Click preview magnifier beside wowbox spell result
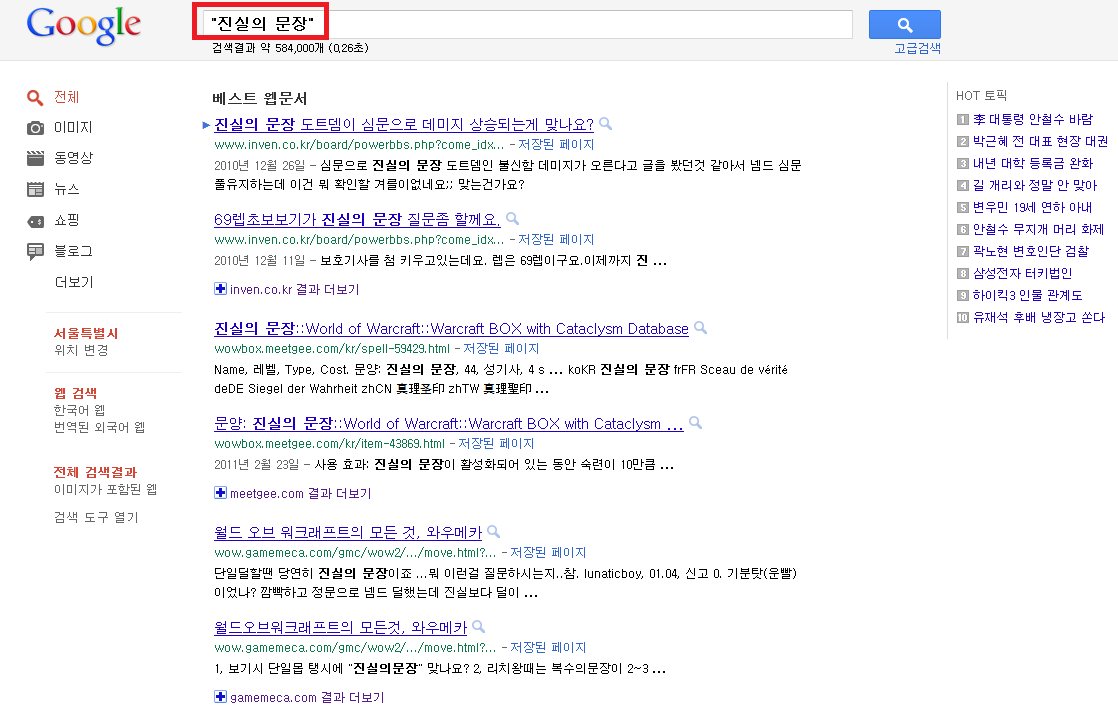1118x716 pixels. tap(700, 328)
